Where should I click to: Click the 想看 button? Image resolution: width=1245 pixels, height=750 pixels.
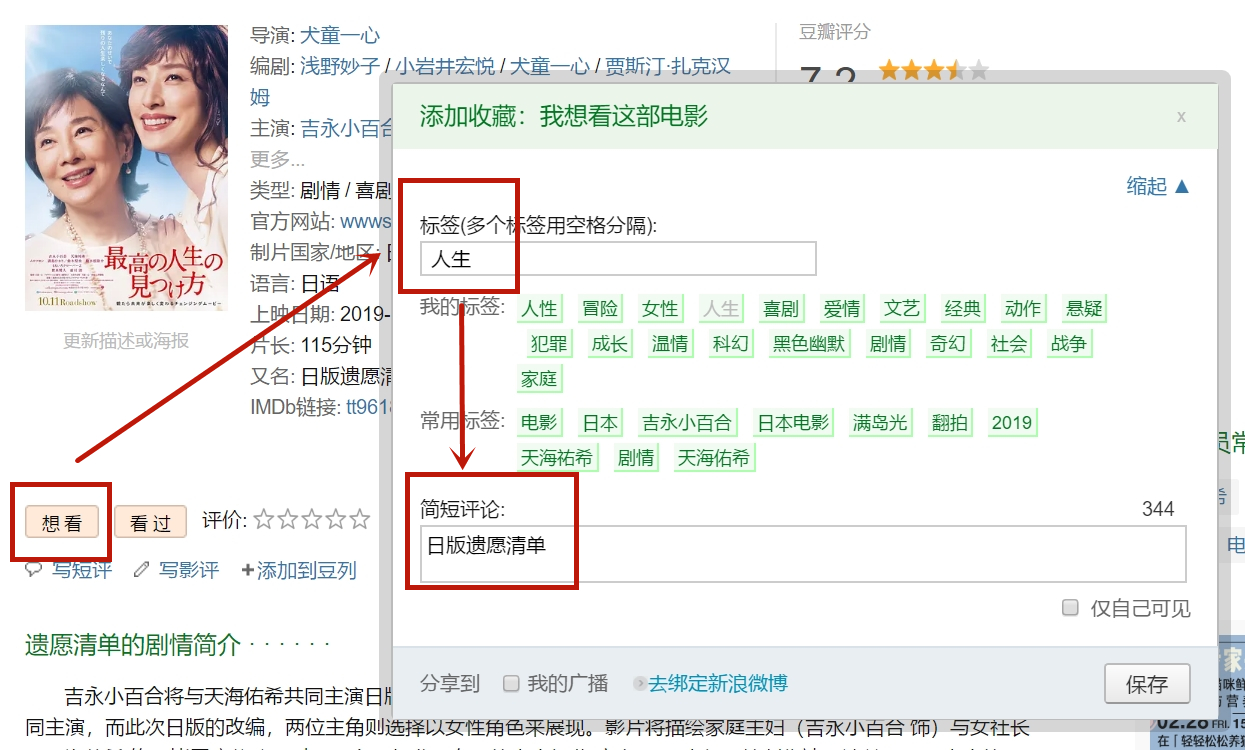click(62, 521)
